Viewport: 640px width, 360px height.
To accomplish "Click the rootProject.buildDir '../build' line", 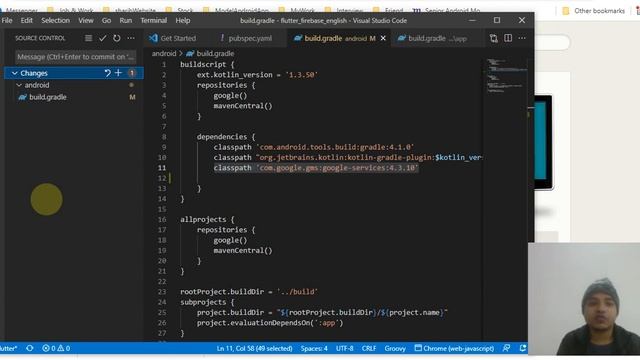I will tap(249, 292).
